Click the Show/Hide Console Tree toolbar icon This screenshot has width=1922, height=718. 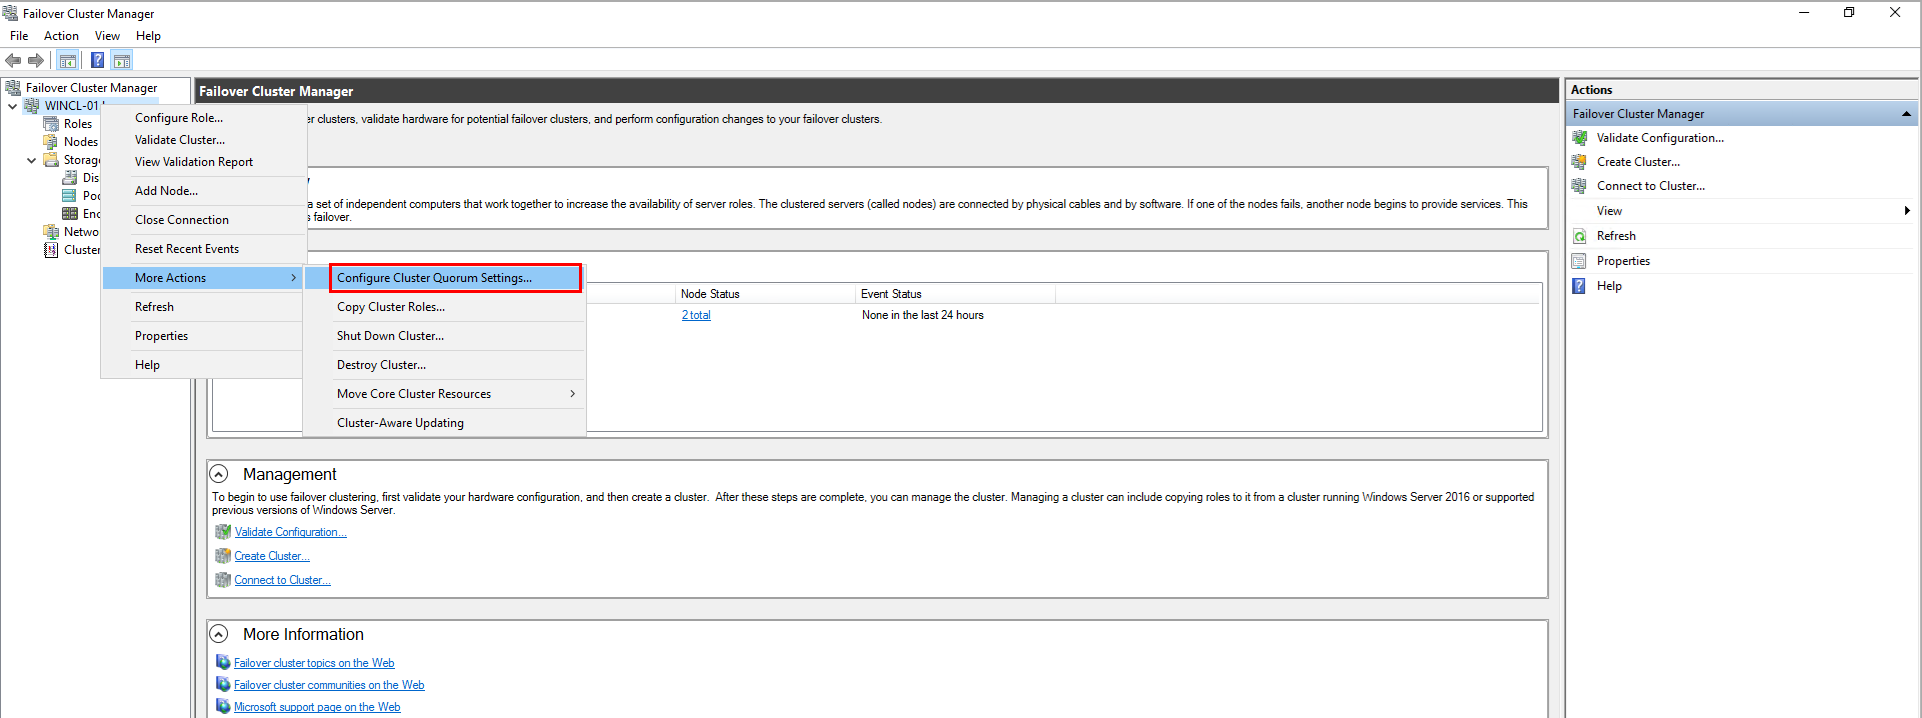(x=68, y=60)
